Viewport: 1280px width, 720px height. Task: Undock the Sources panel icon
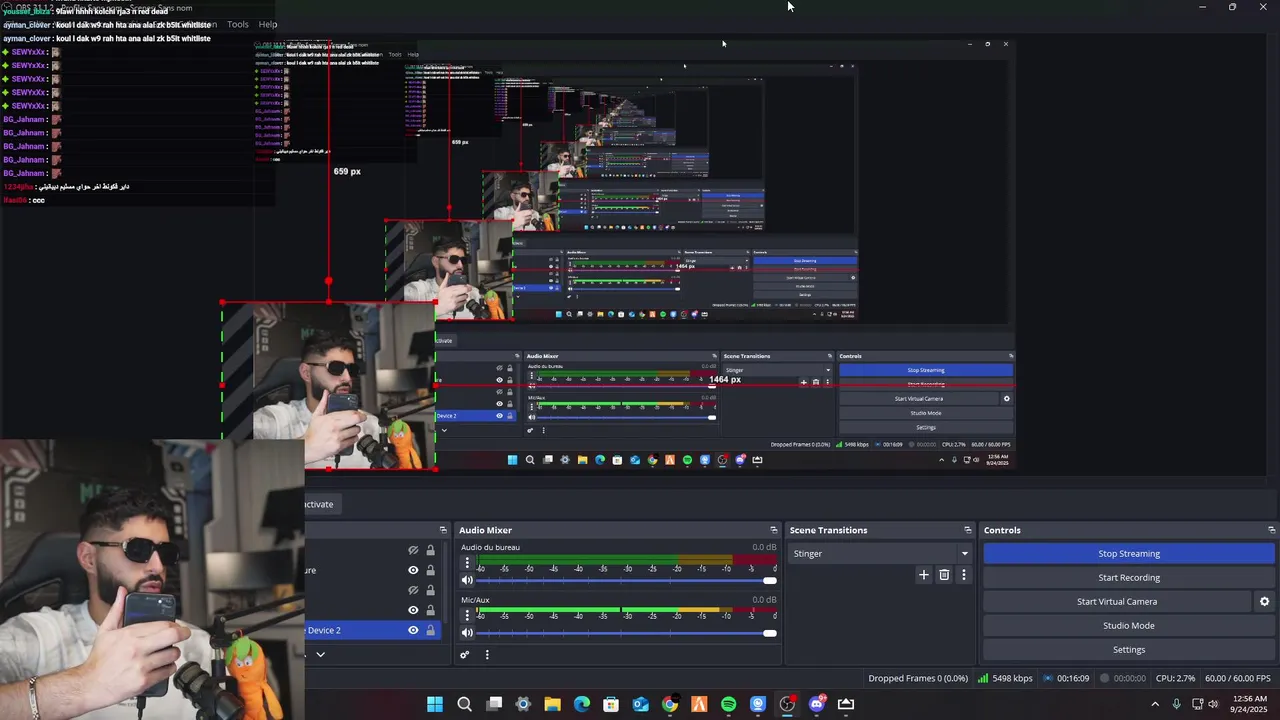[443, 530]
